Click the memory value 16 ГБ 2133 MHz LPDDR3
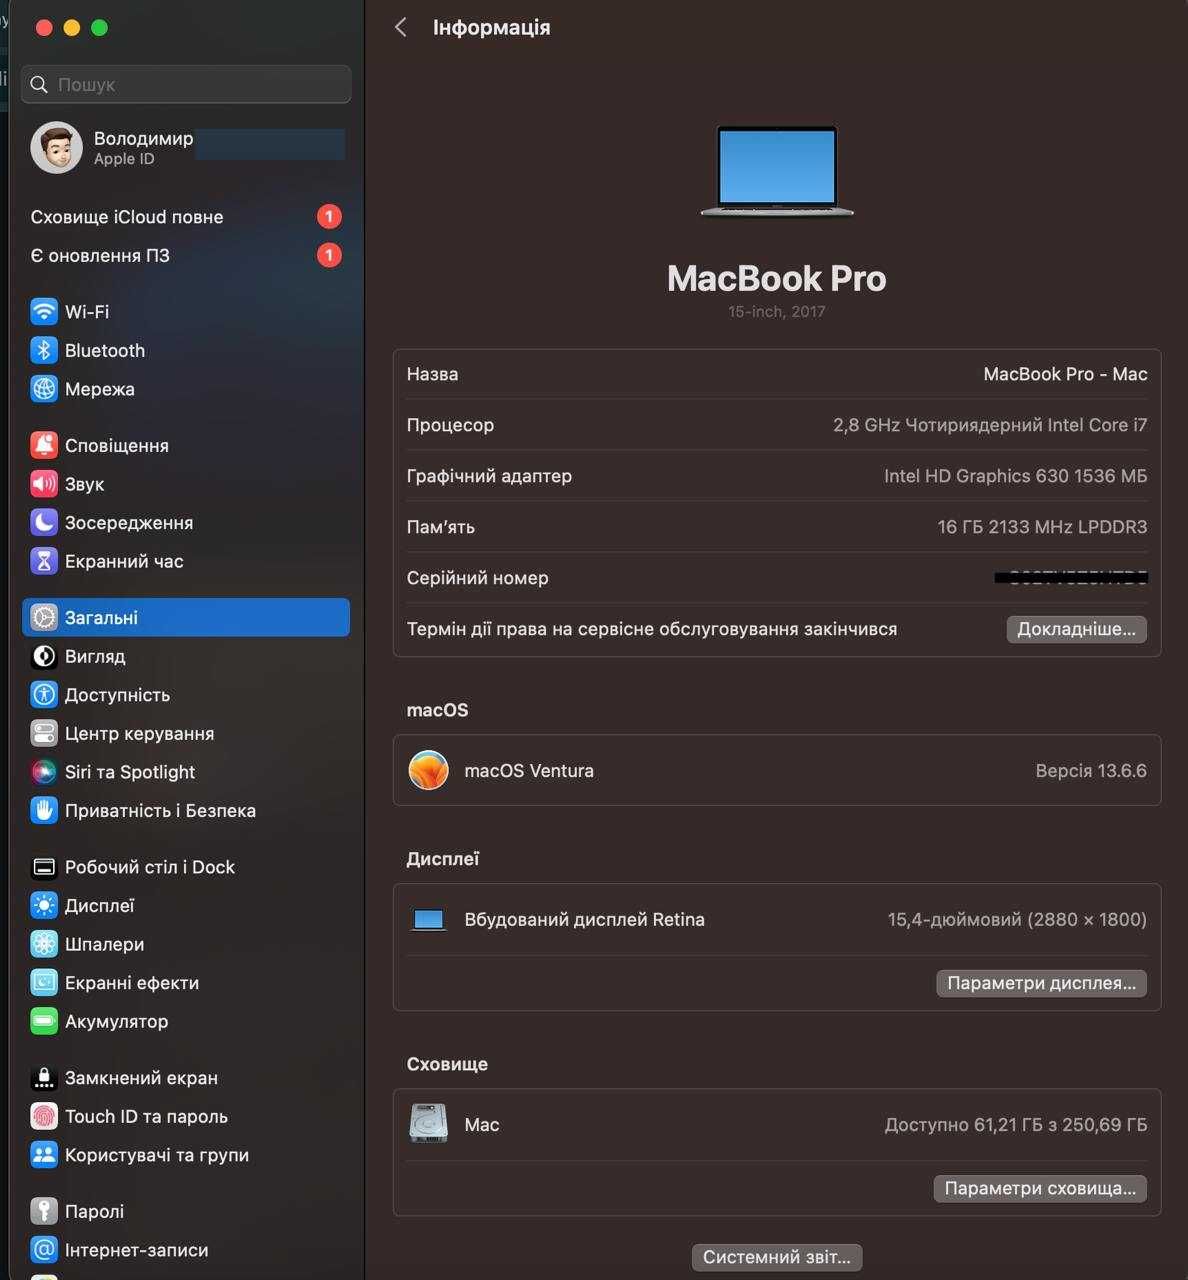Image resolution: width=1188 pixels, height=1280 pixels. tap(1042, 527)
